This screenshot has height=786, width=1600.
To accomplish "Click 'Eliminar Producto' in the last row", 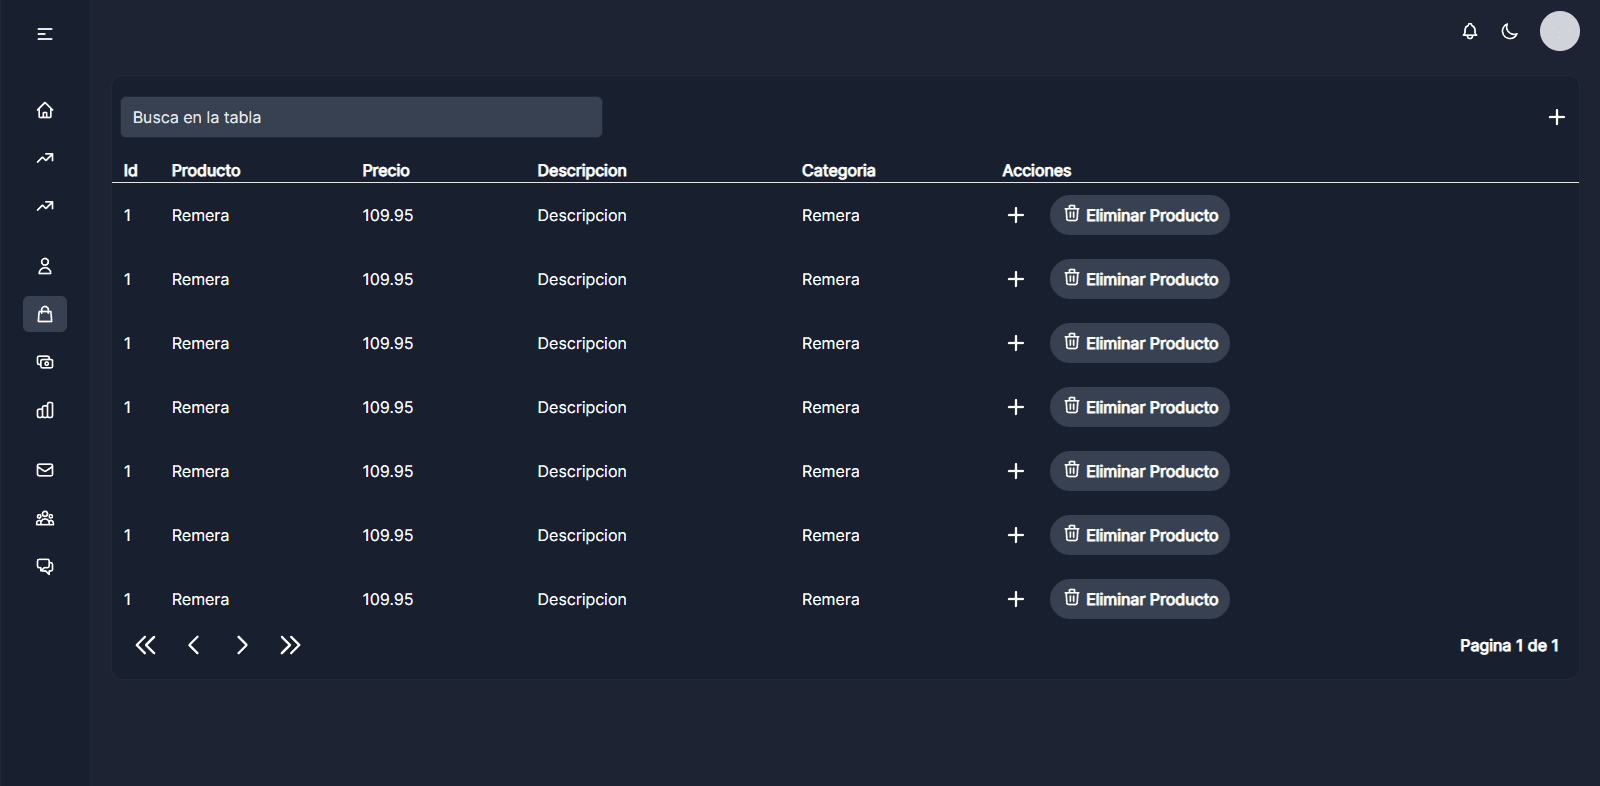I will coord(1139,599).
